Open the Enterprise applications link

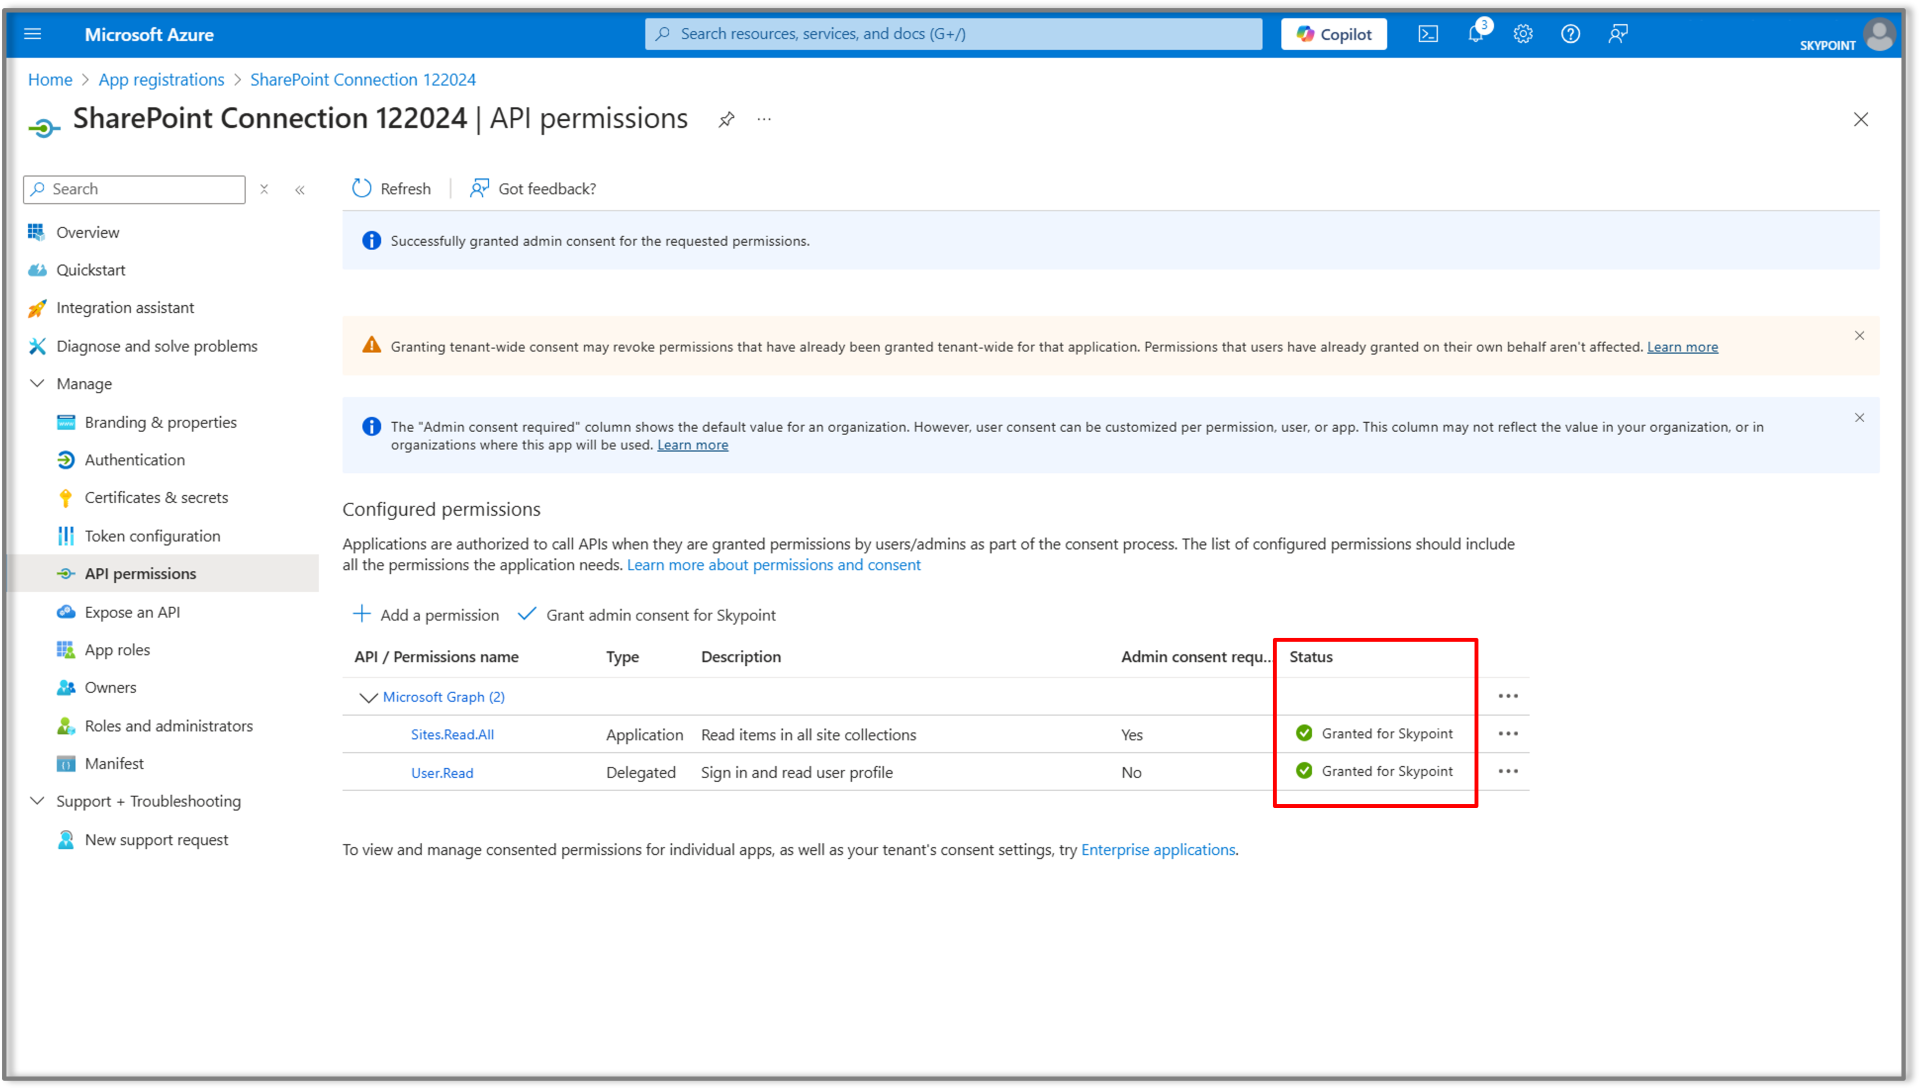1157,849
